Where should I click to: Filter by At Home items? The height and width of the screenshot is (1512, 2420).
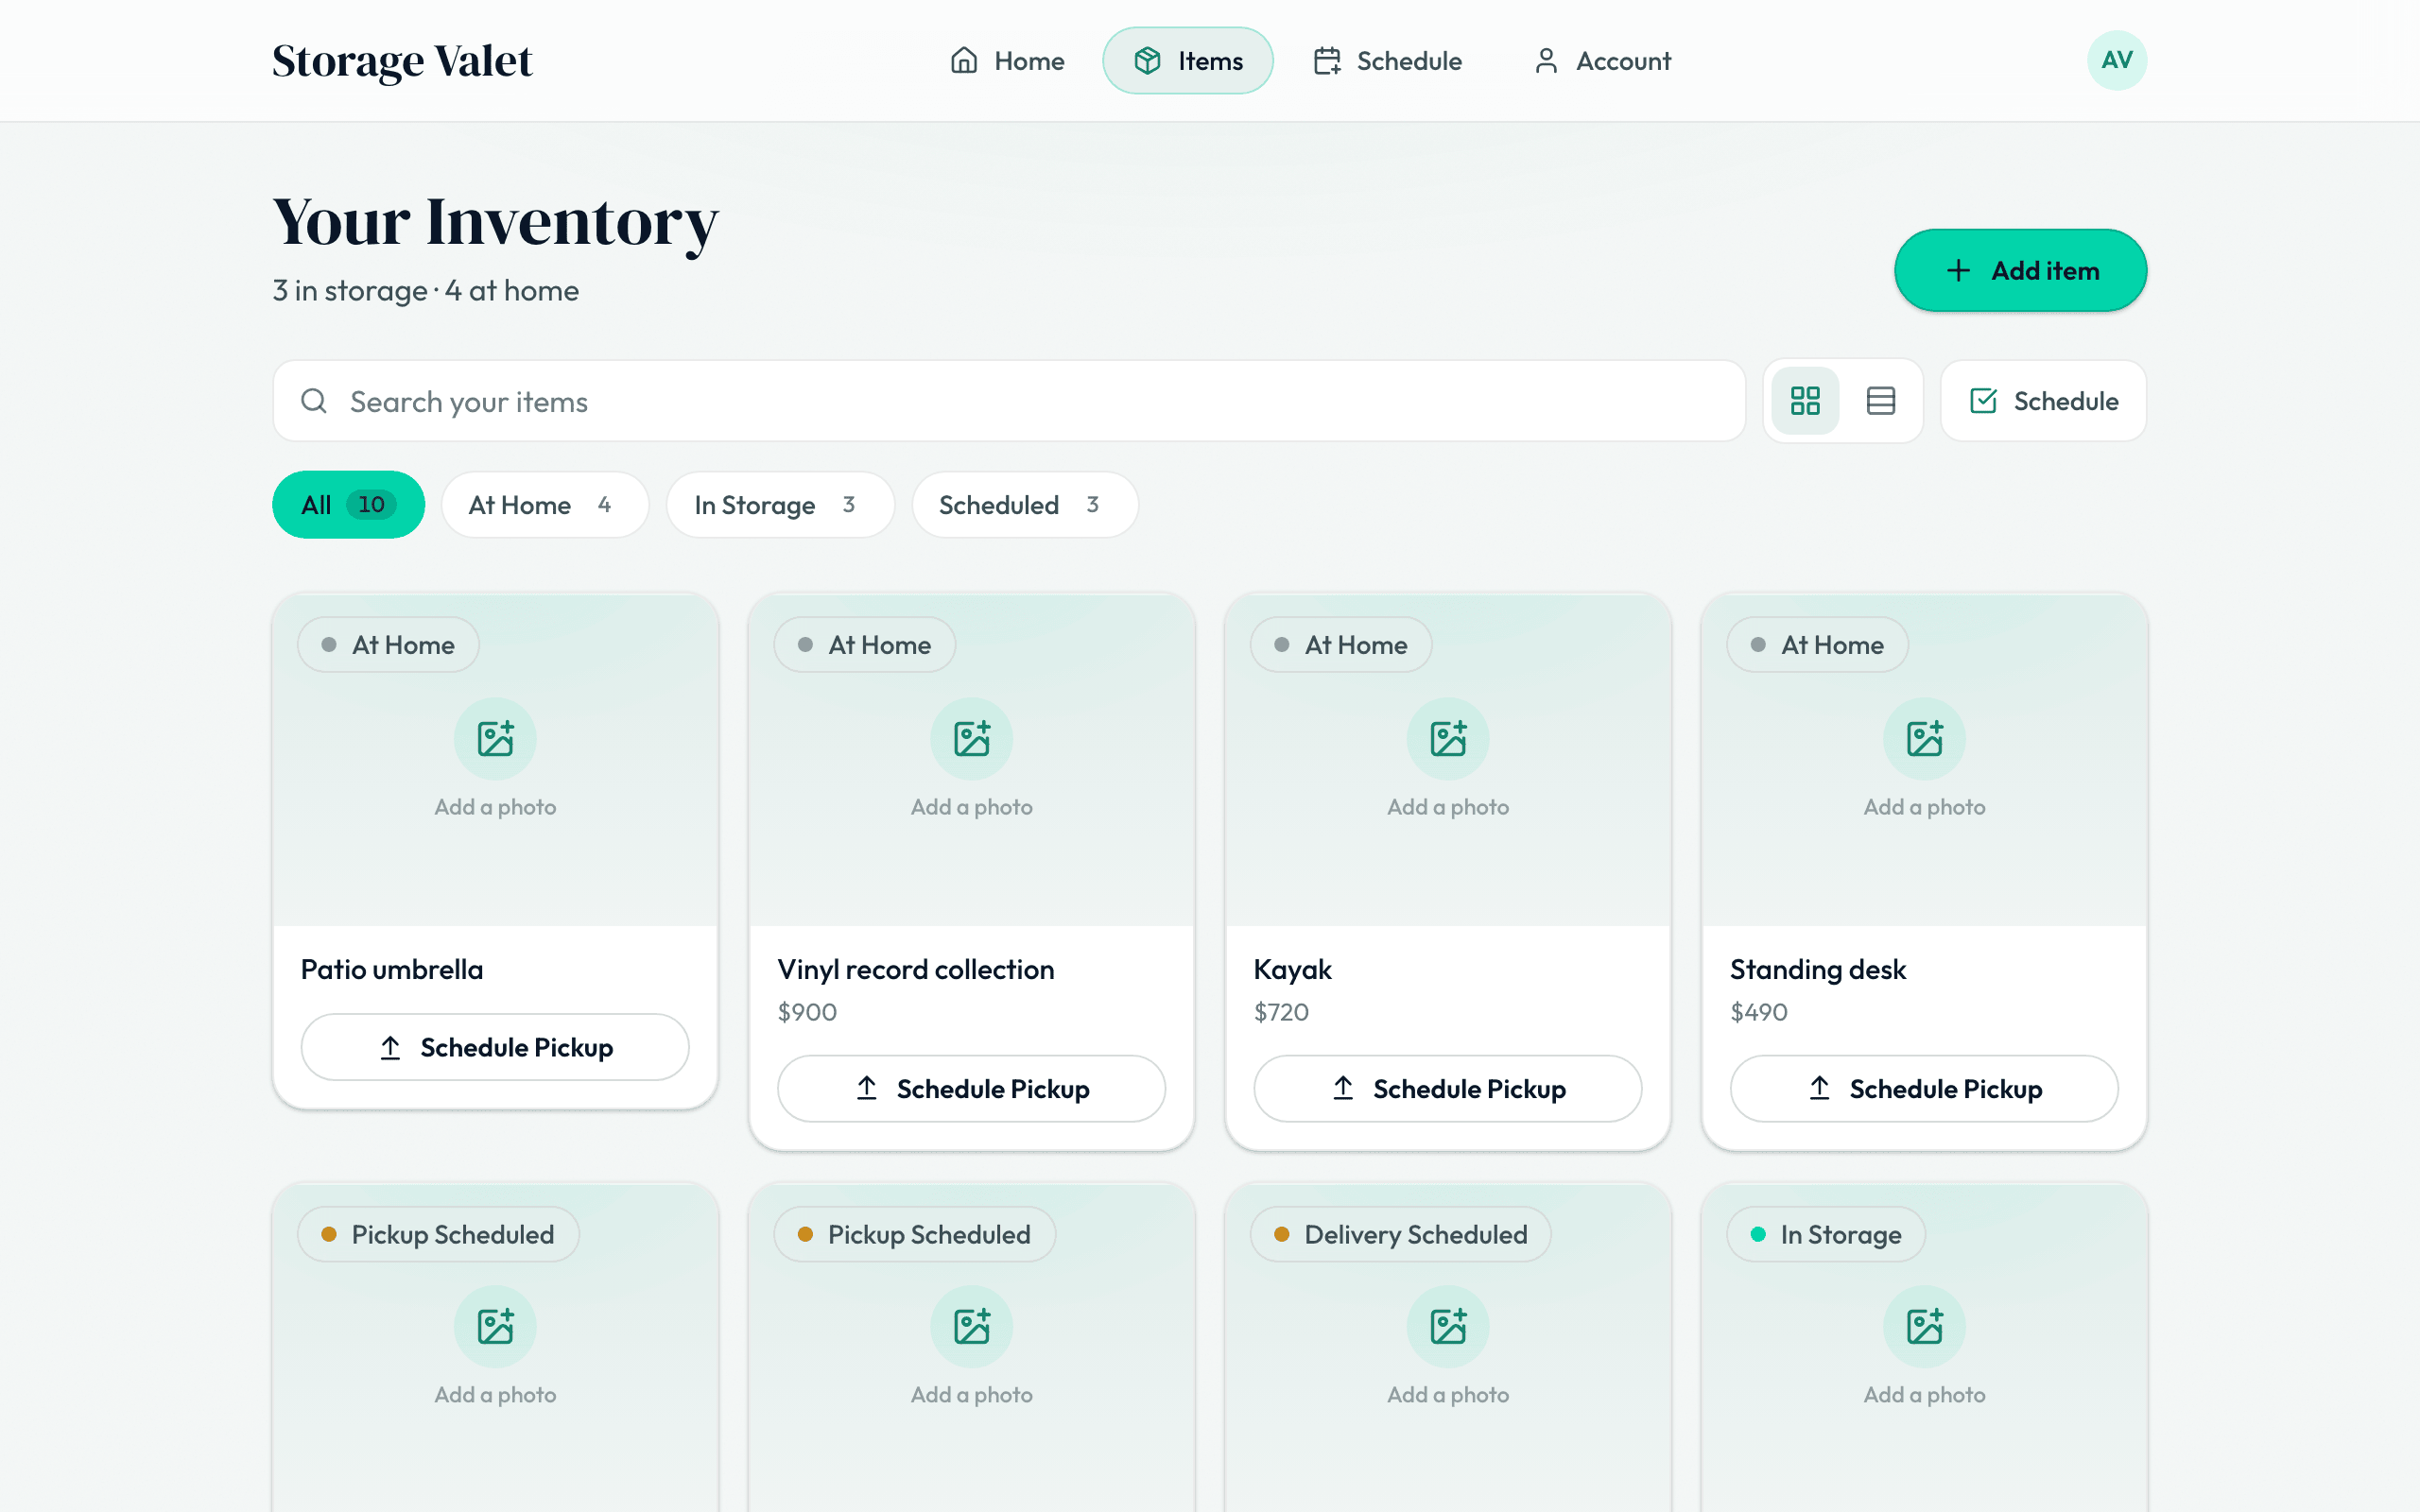(545, 505)
